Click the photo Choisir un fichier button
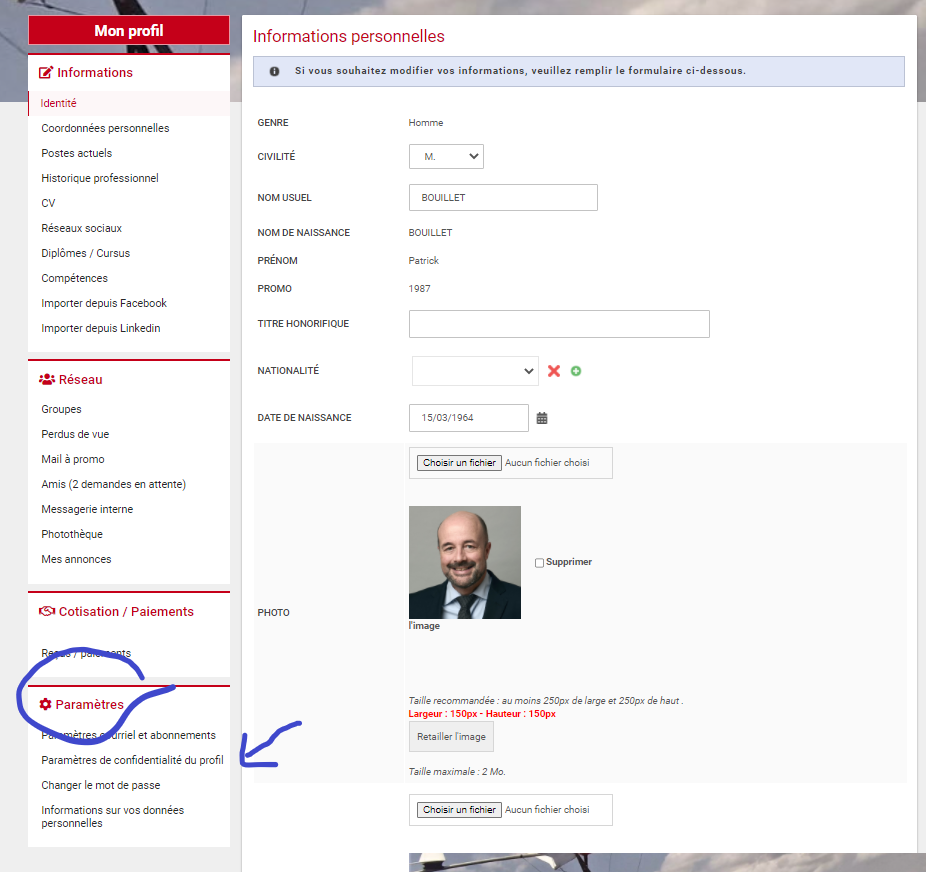The image size is (926, 872). pyautogui.click(x=459, y=463)
